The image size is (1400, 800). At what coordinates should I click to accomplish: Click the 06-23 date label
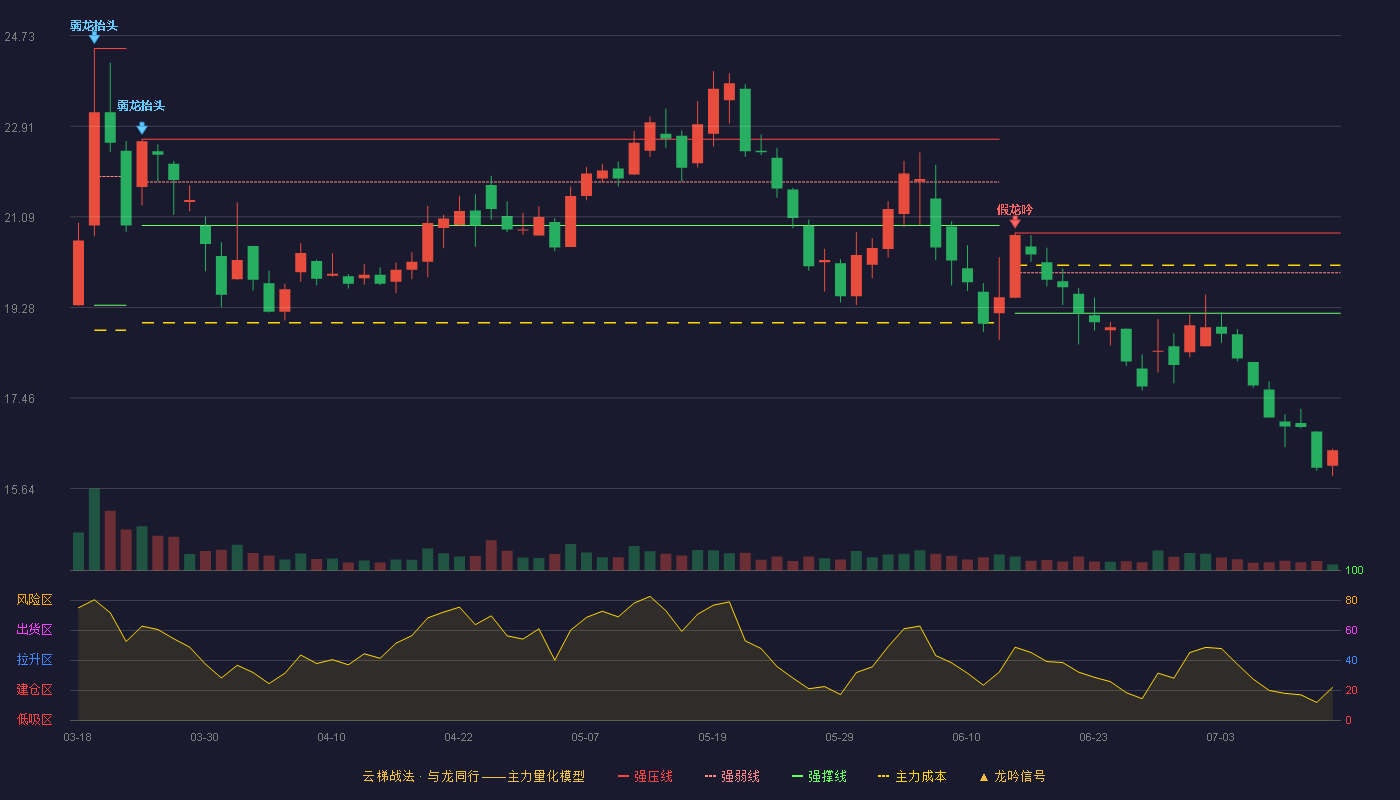point(1093,737)
